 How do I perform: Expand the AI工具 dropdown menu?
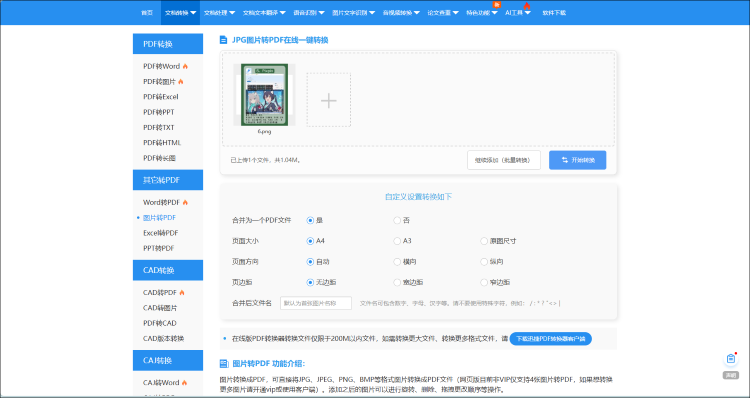518,13
